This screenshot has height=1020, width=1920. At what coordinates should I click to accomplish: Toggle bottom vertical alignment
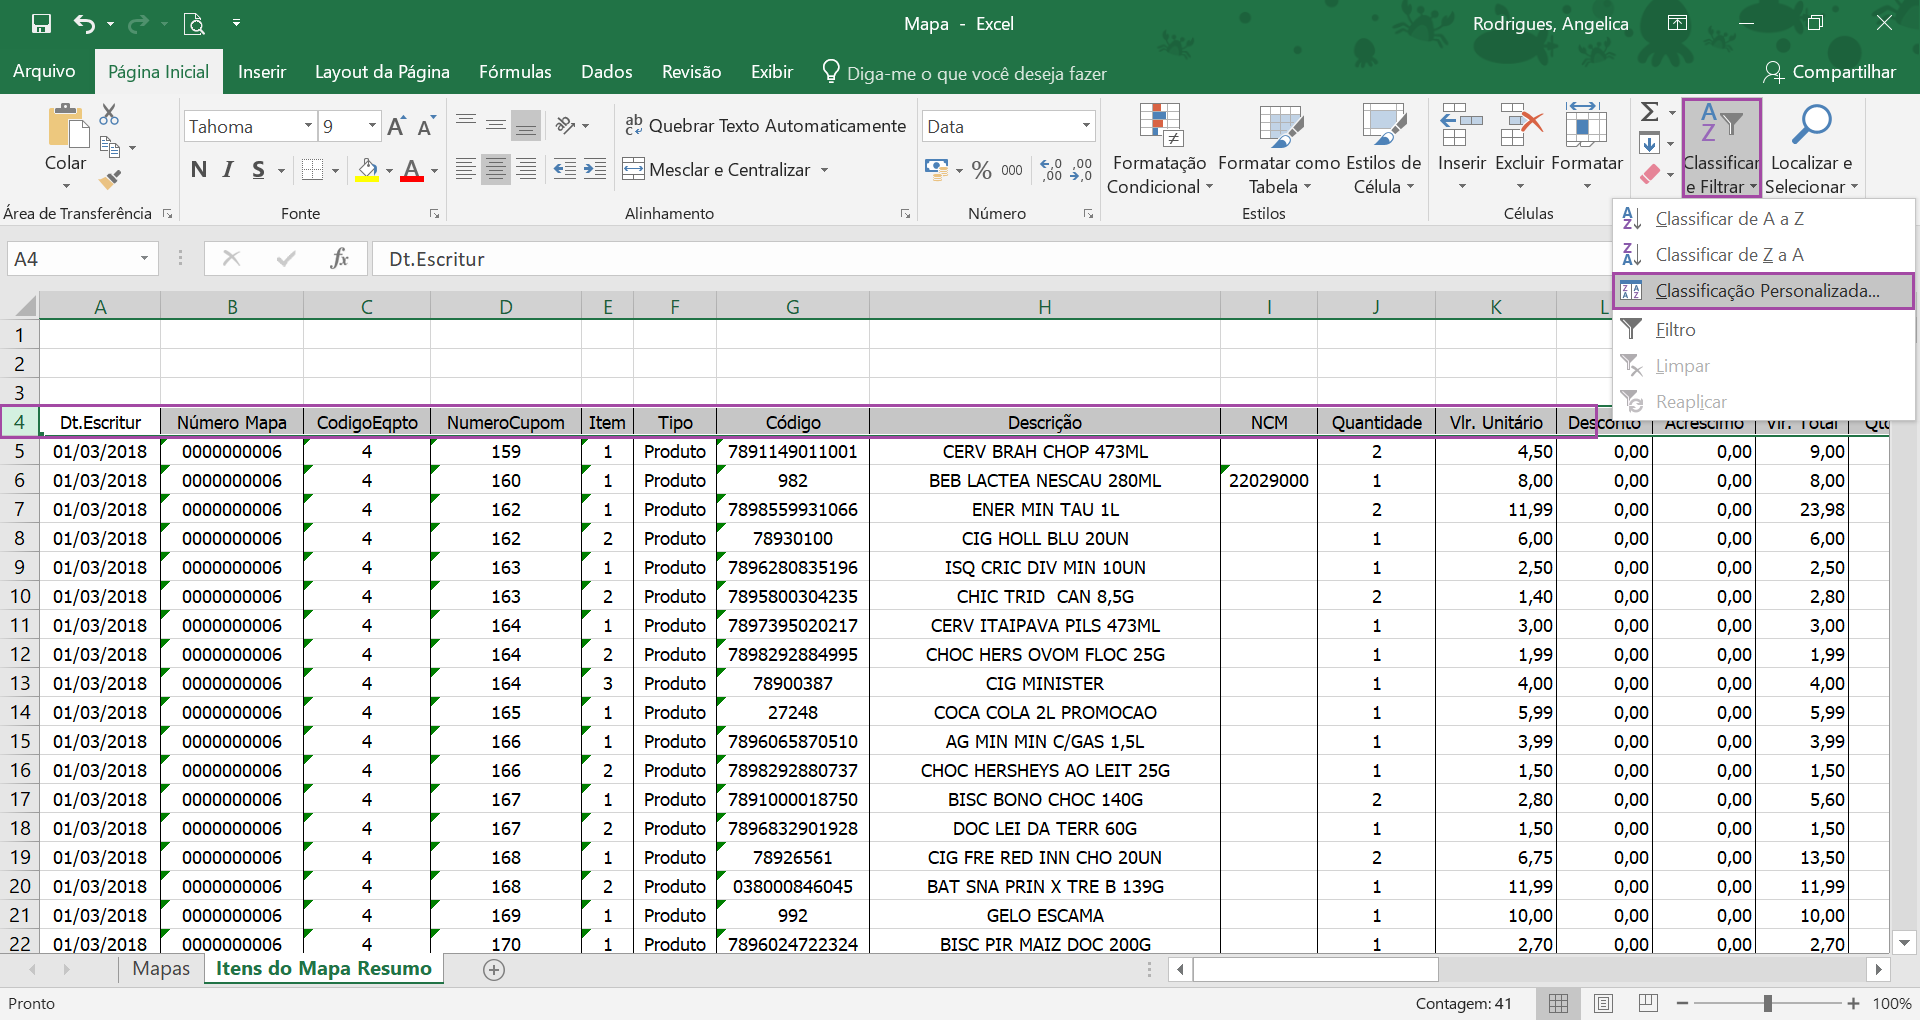coord(526,126)
